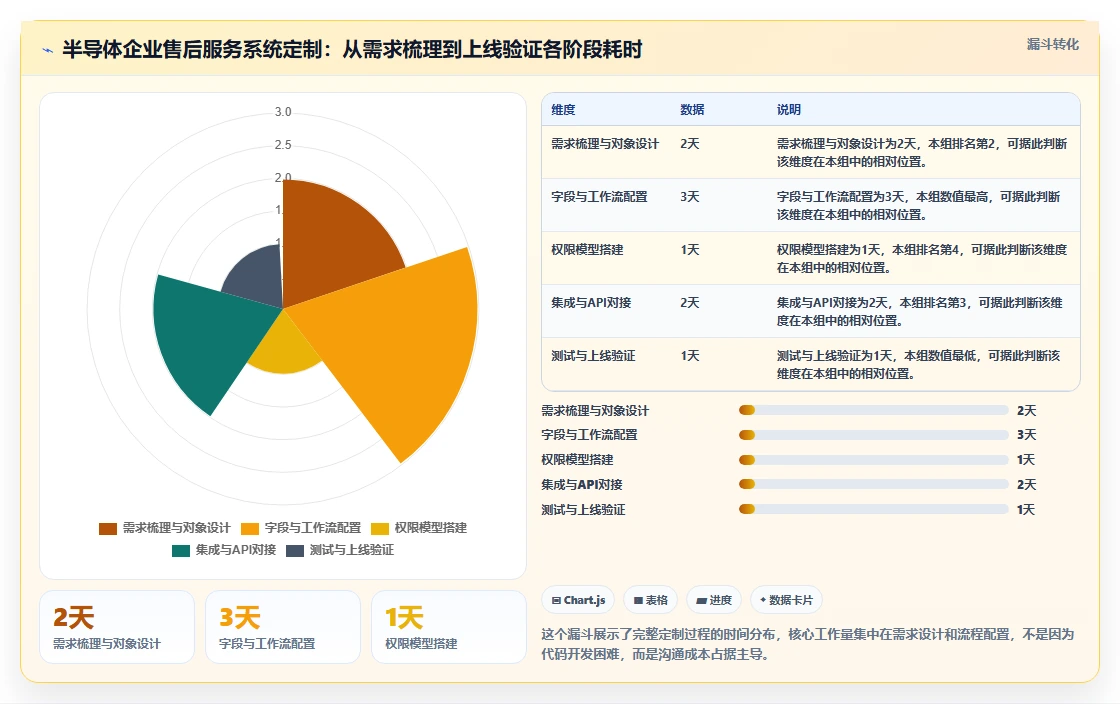Click the 说明 table column header

(789, 110)
